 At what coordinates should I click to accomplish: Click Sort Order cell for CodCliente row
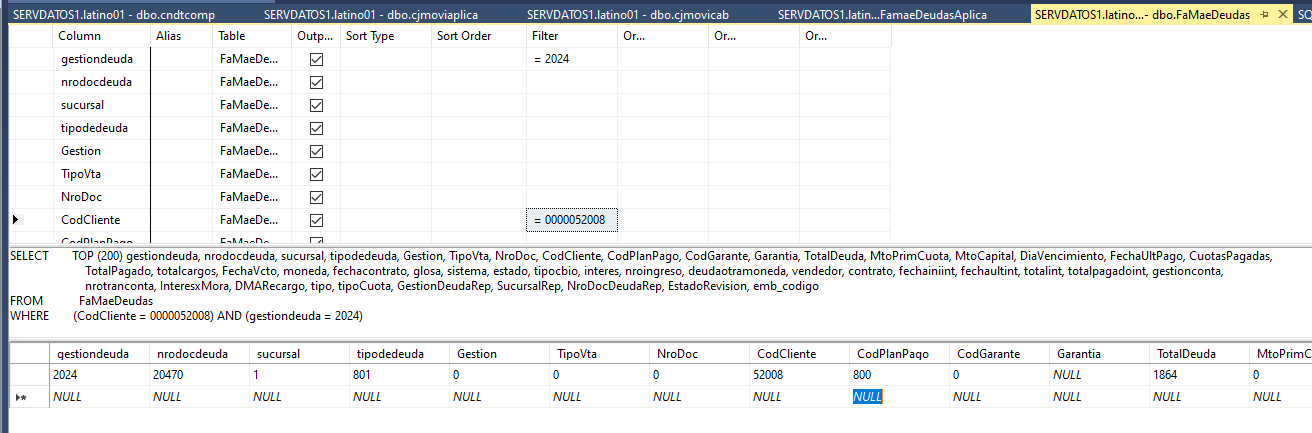tap(478, 220)
